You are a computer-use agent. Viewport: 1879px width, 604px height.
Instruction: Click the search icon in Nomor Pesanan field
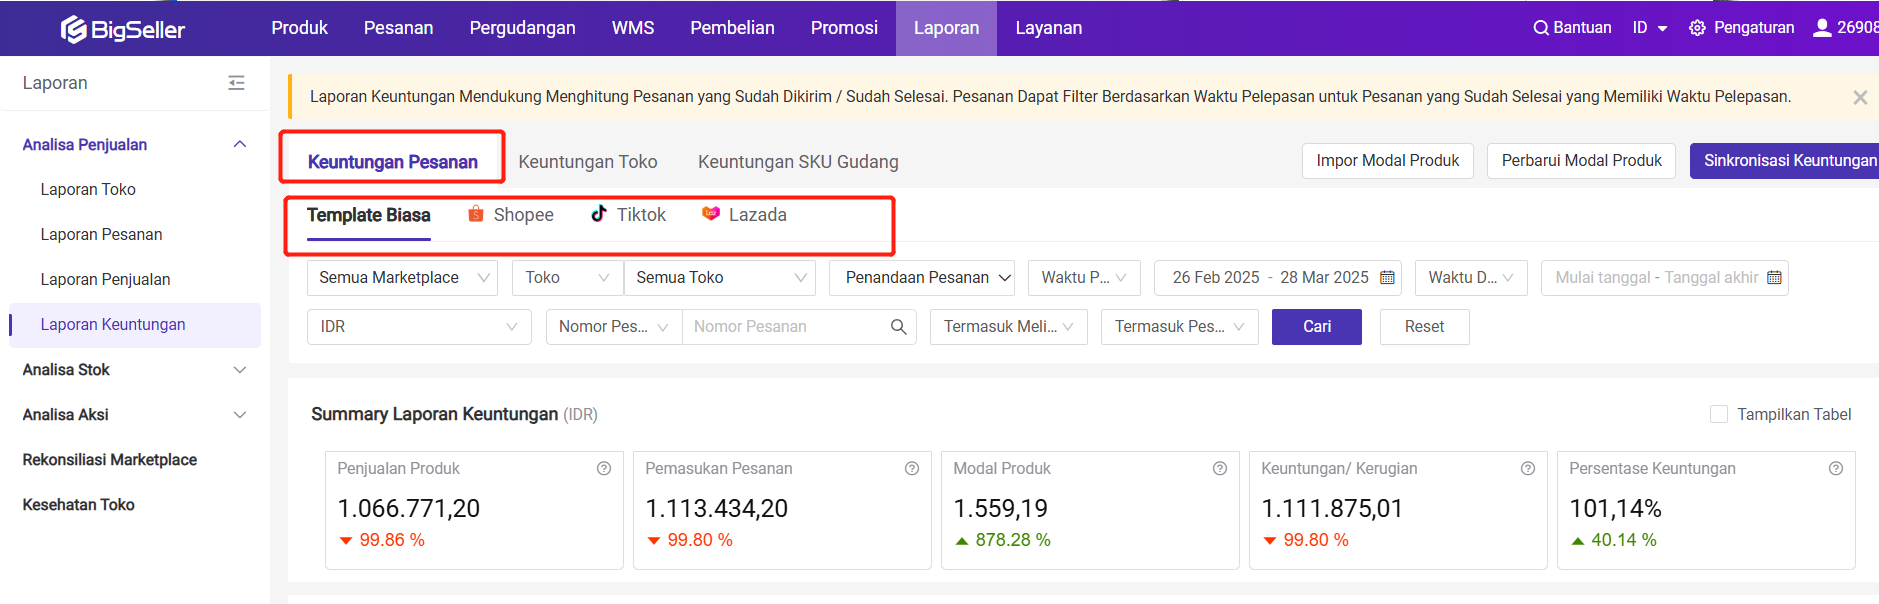[898, 327]
